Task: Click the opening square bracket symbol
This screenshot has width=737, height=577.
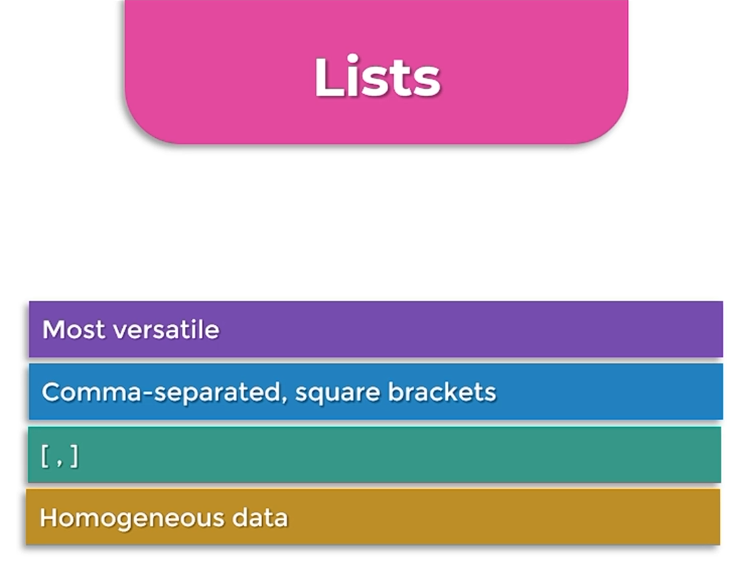Action: point(45,456)
